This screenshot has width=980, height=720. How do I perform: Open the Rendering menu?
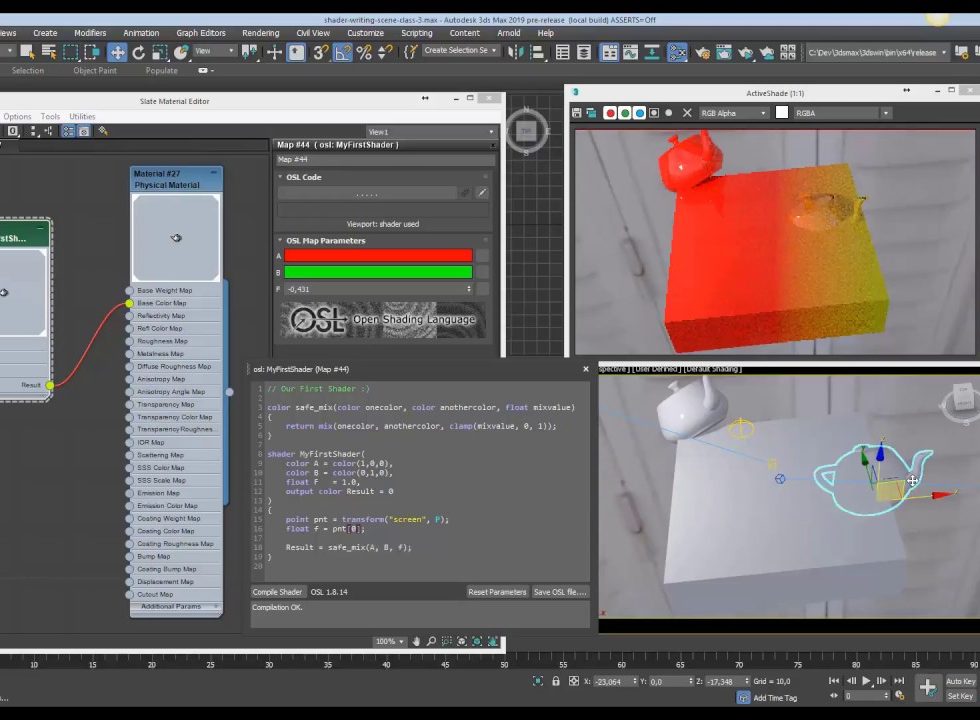point(261,33)
